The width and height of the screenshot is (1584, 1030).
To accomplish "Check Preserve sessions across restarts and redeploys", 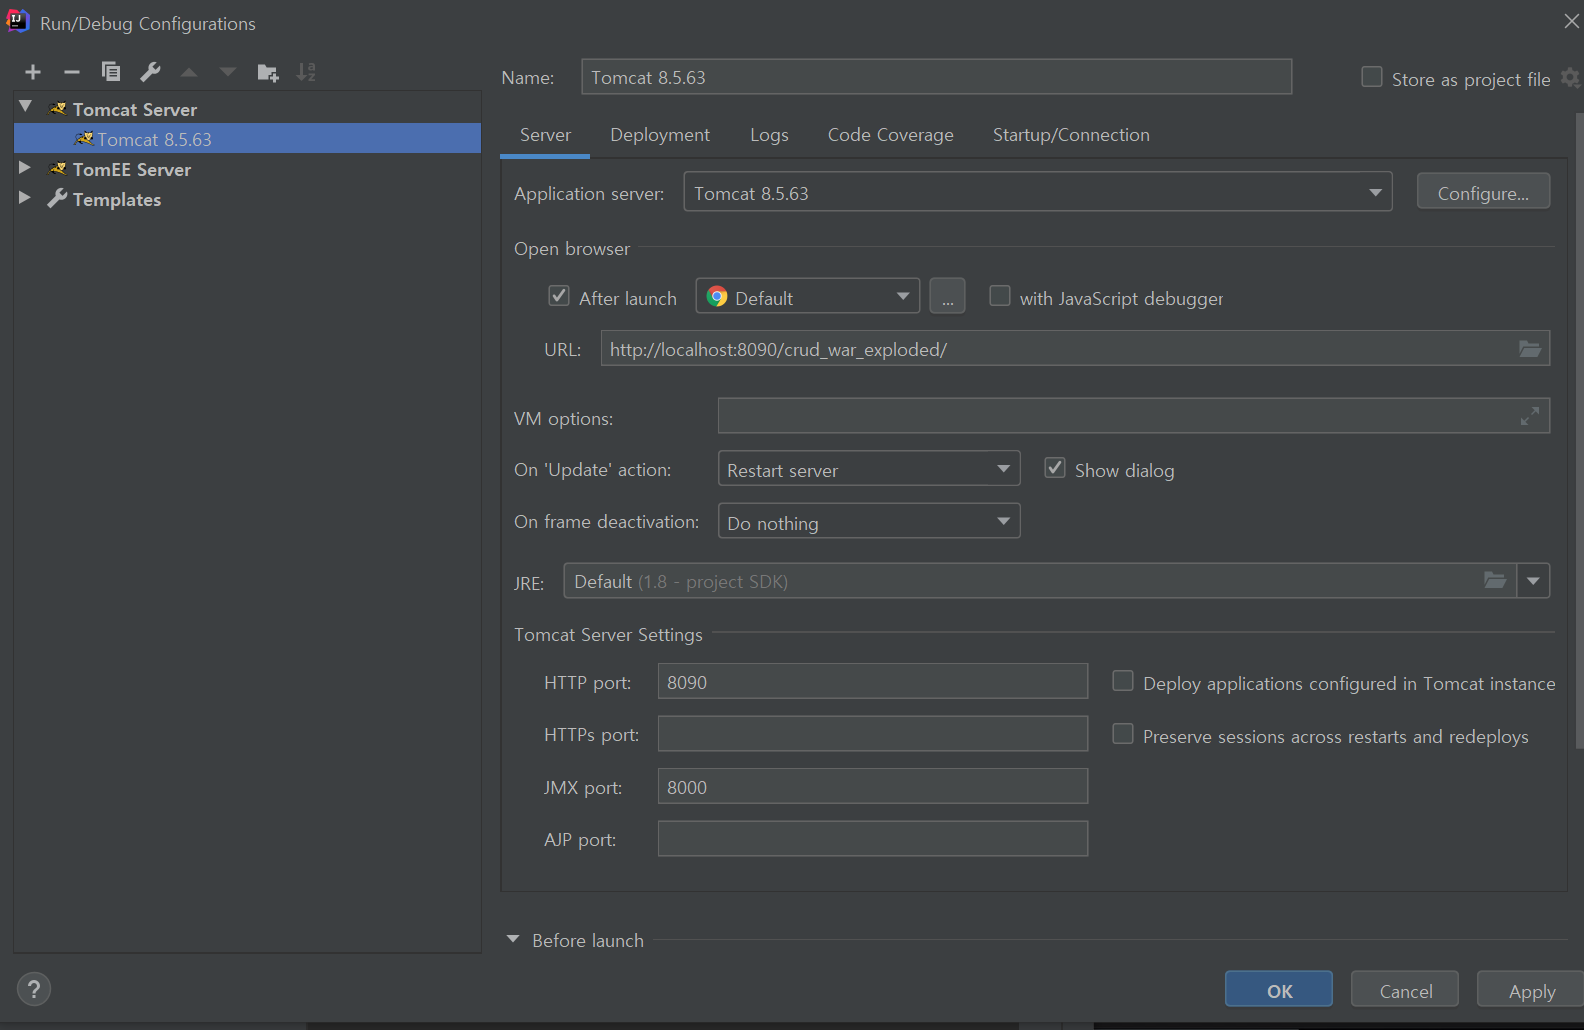I will (x=1123, y=734).
